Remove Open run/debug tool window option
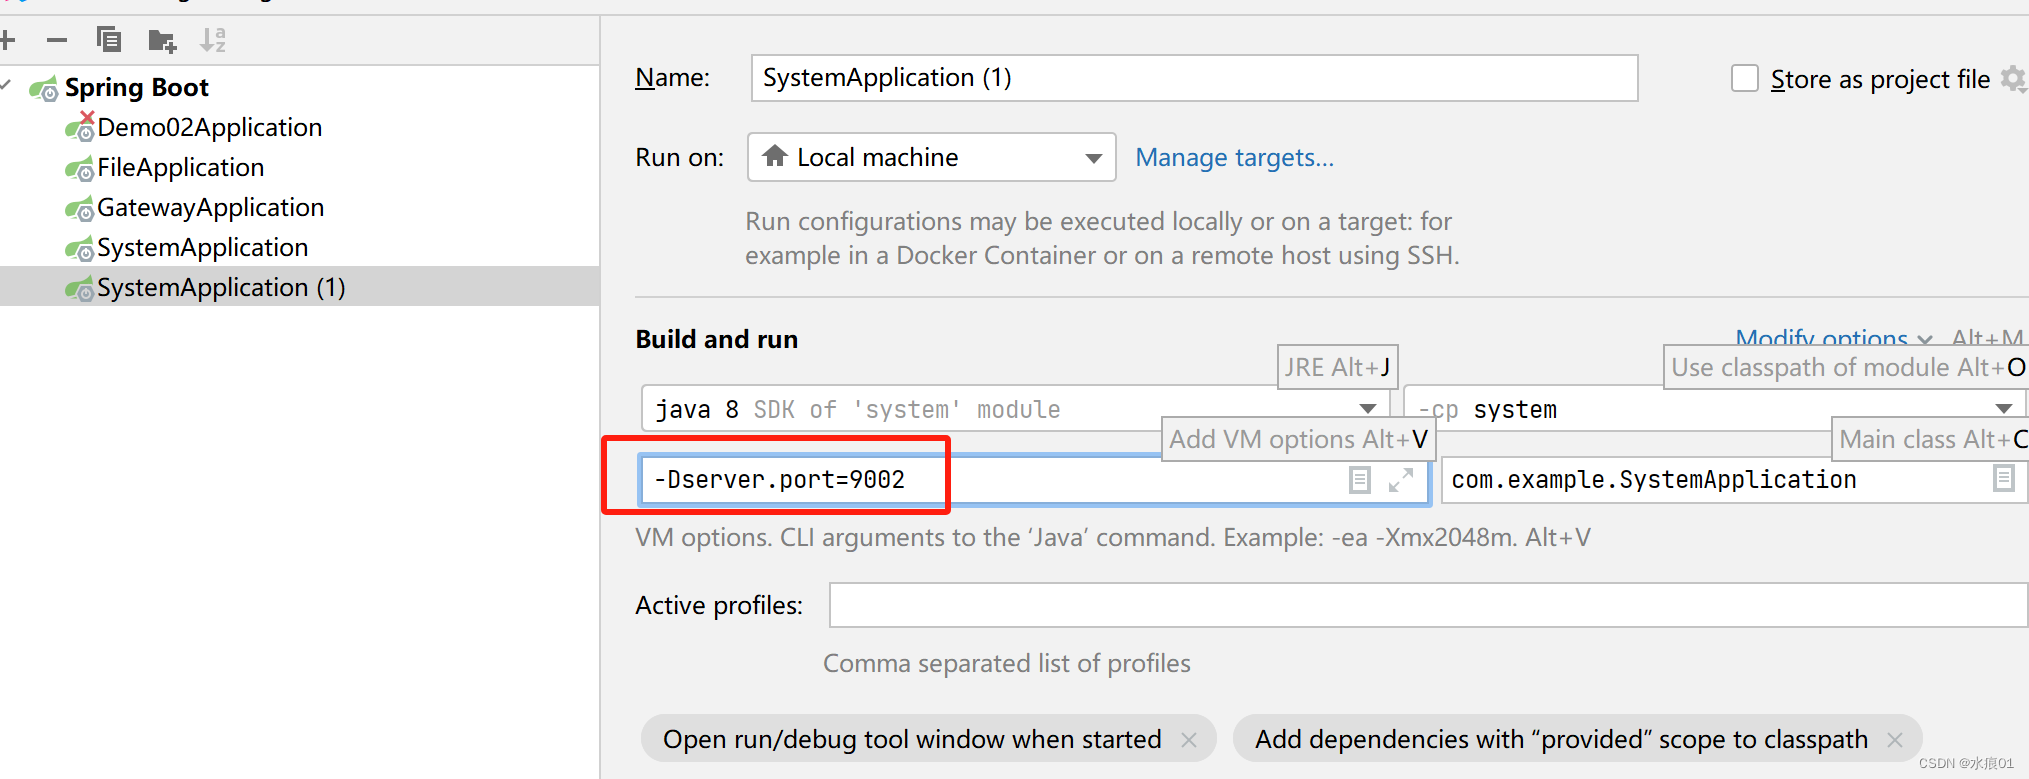Screen dimensions: 2029x779 click(1189, 740)
